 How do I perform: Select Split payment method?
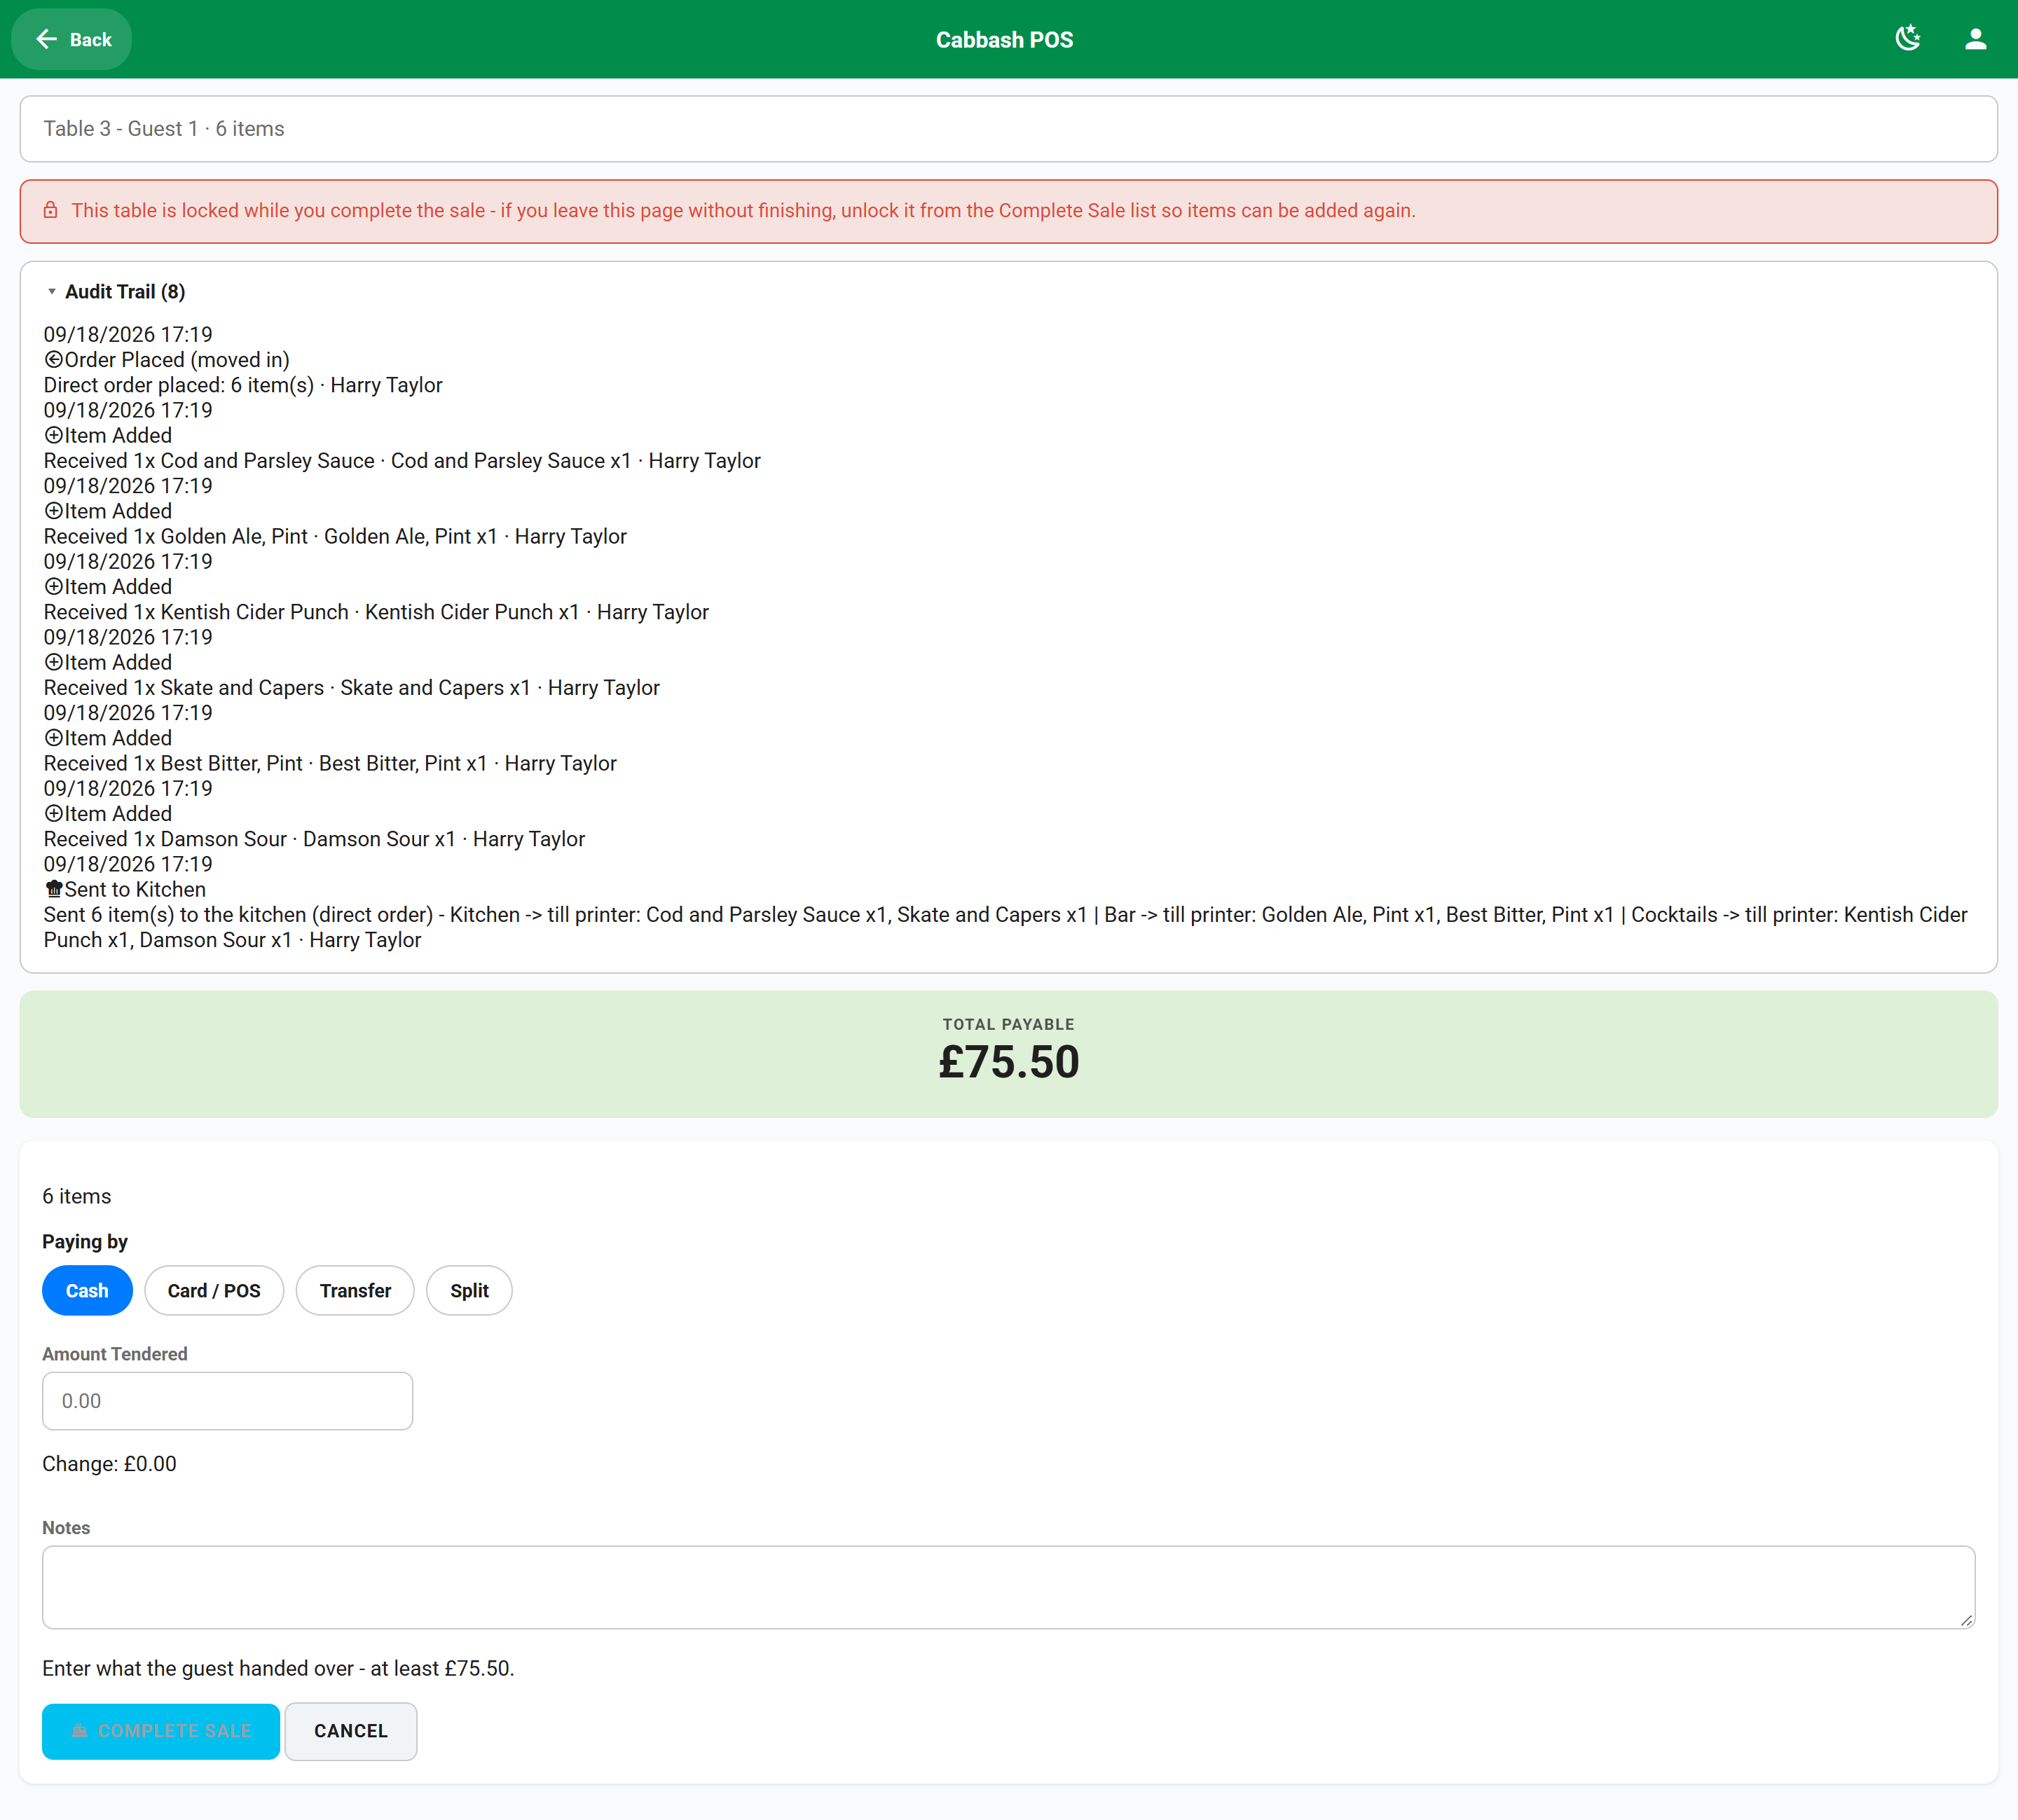pos(469,1291)
